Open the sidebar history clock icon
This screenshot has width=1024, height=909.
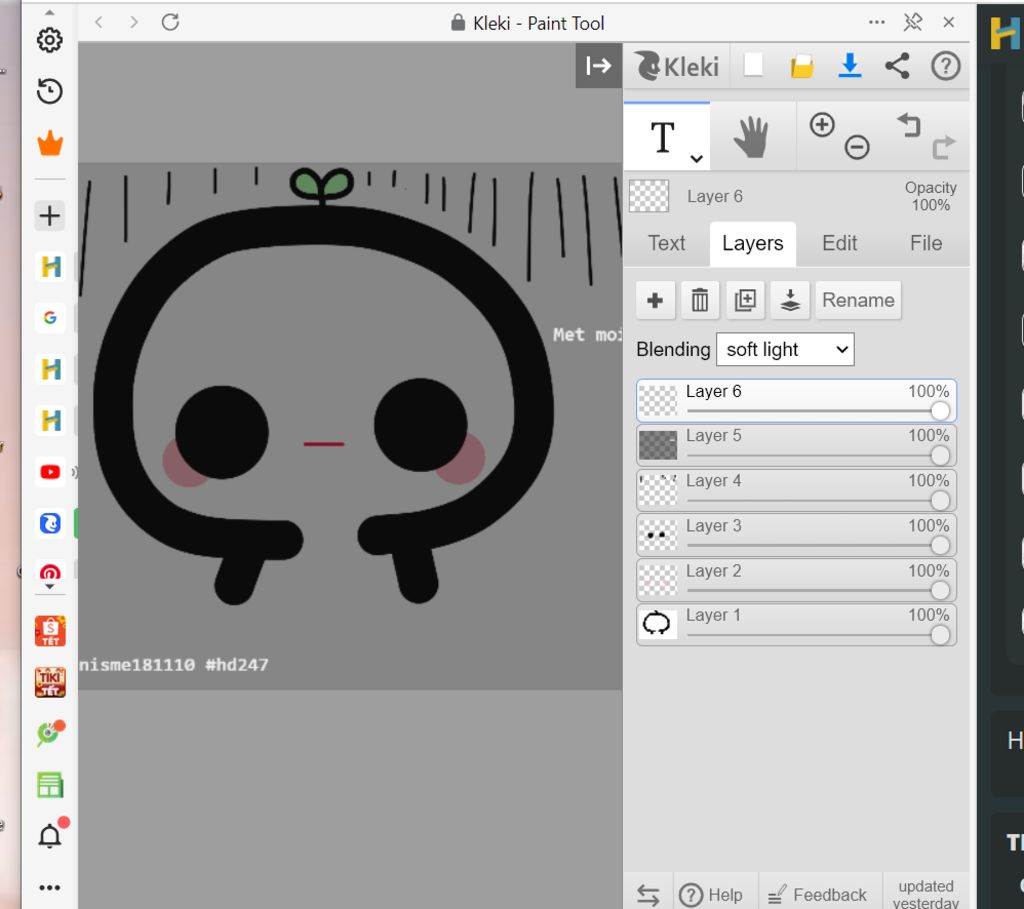pos(50,91)
